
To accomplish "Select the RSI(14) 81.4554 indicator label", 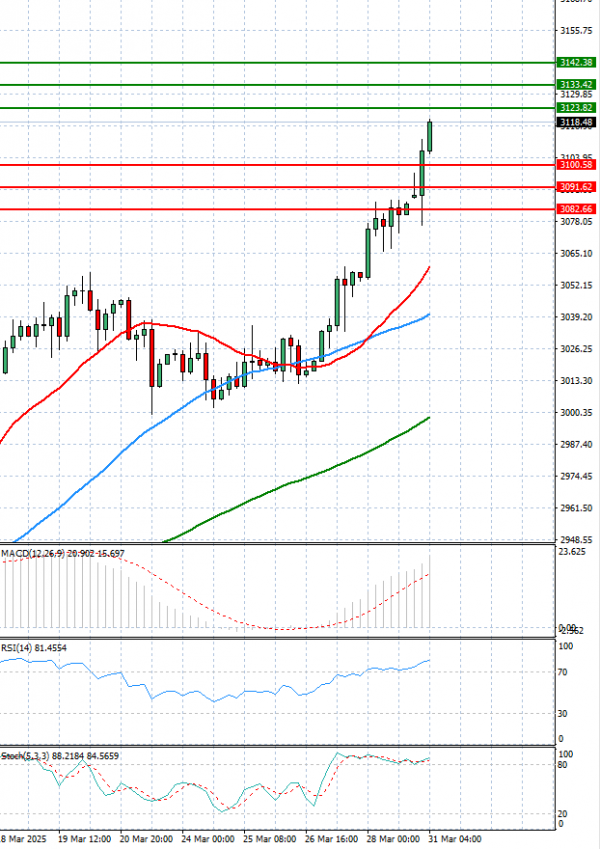I will (x=34, y=648).
